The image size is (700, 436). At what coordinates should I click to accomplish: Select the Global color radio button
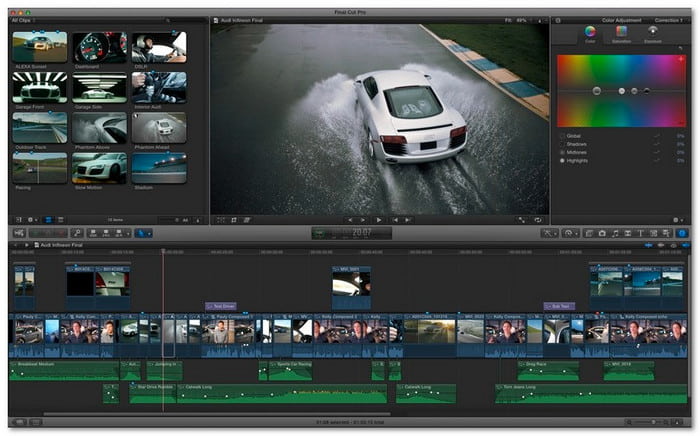[561, 135]
